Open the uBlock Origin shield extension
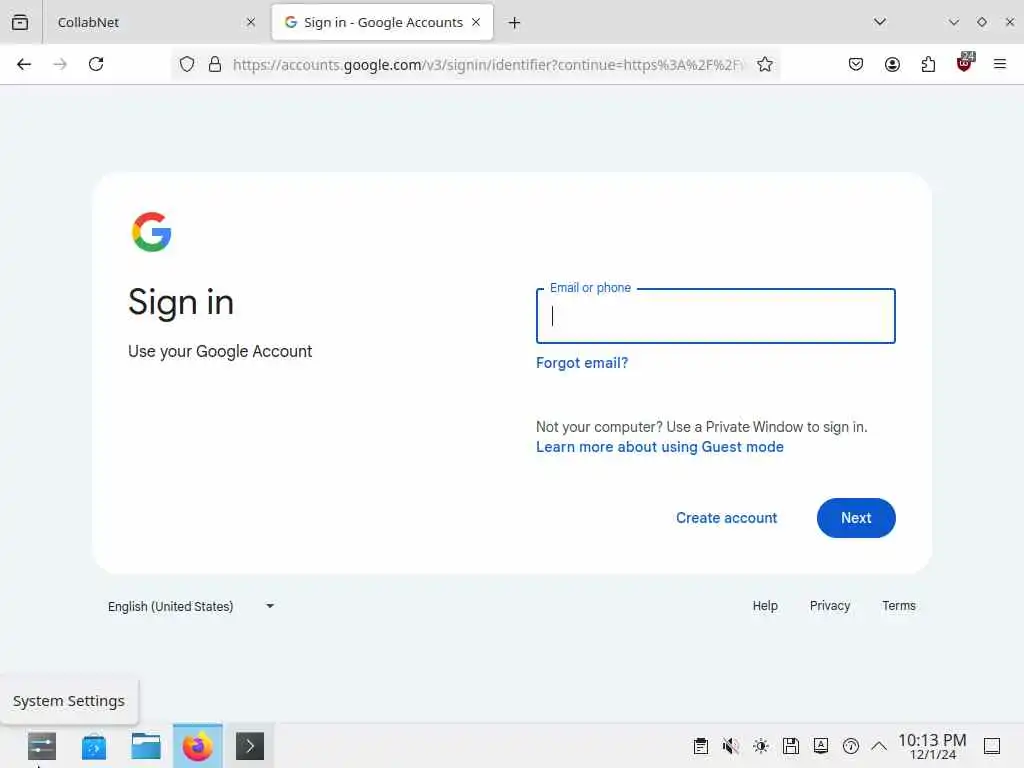1024x768 pixels. coord(965,63)
